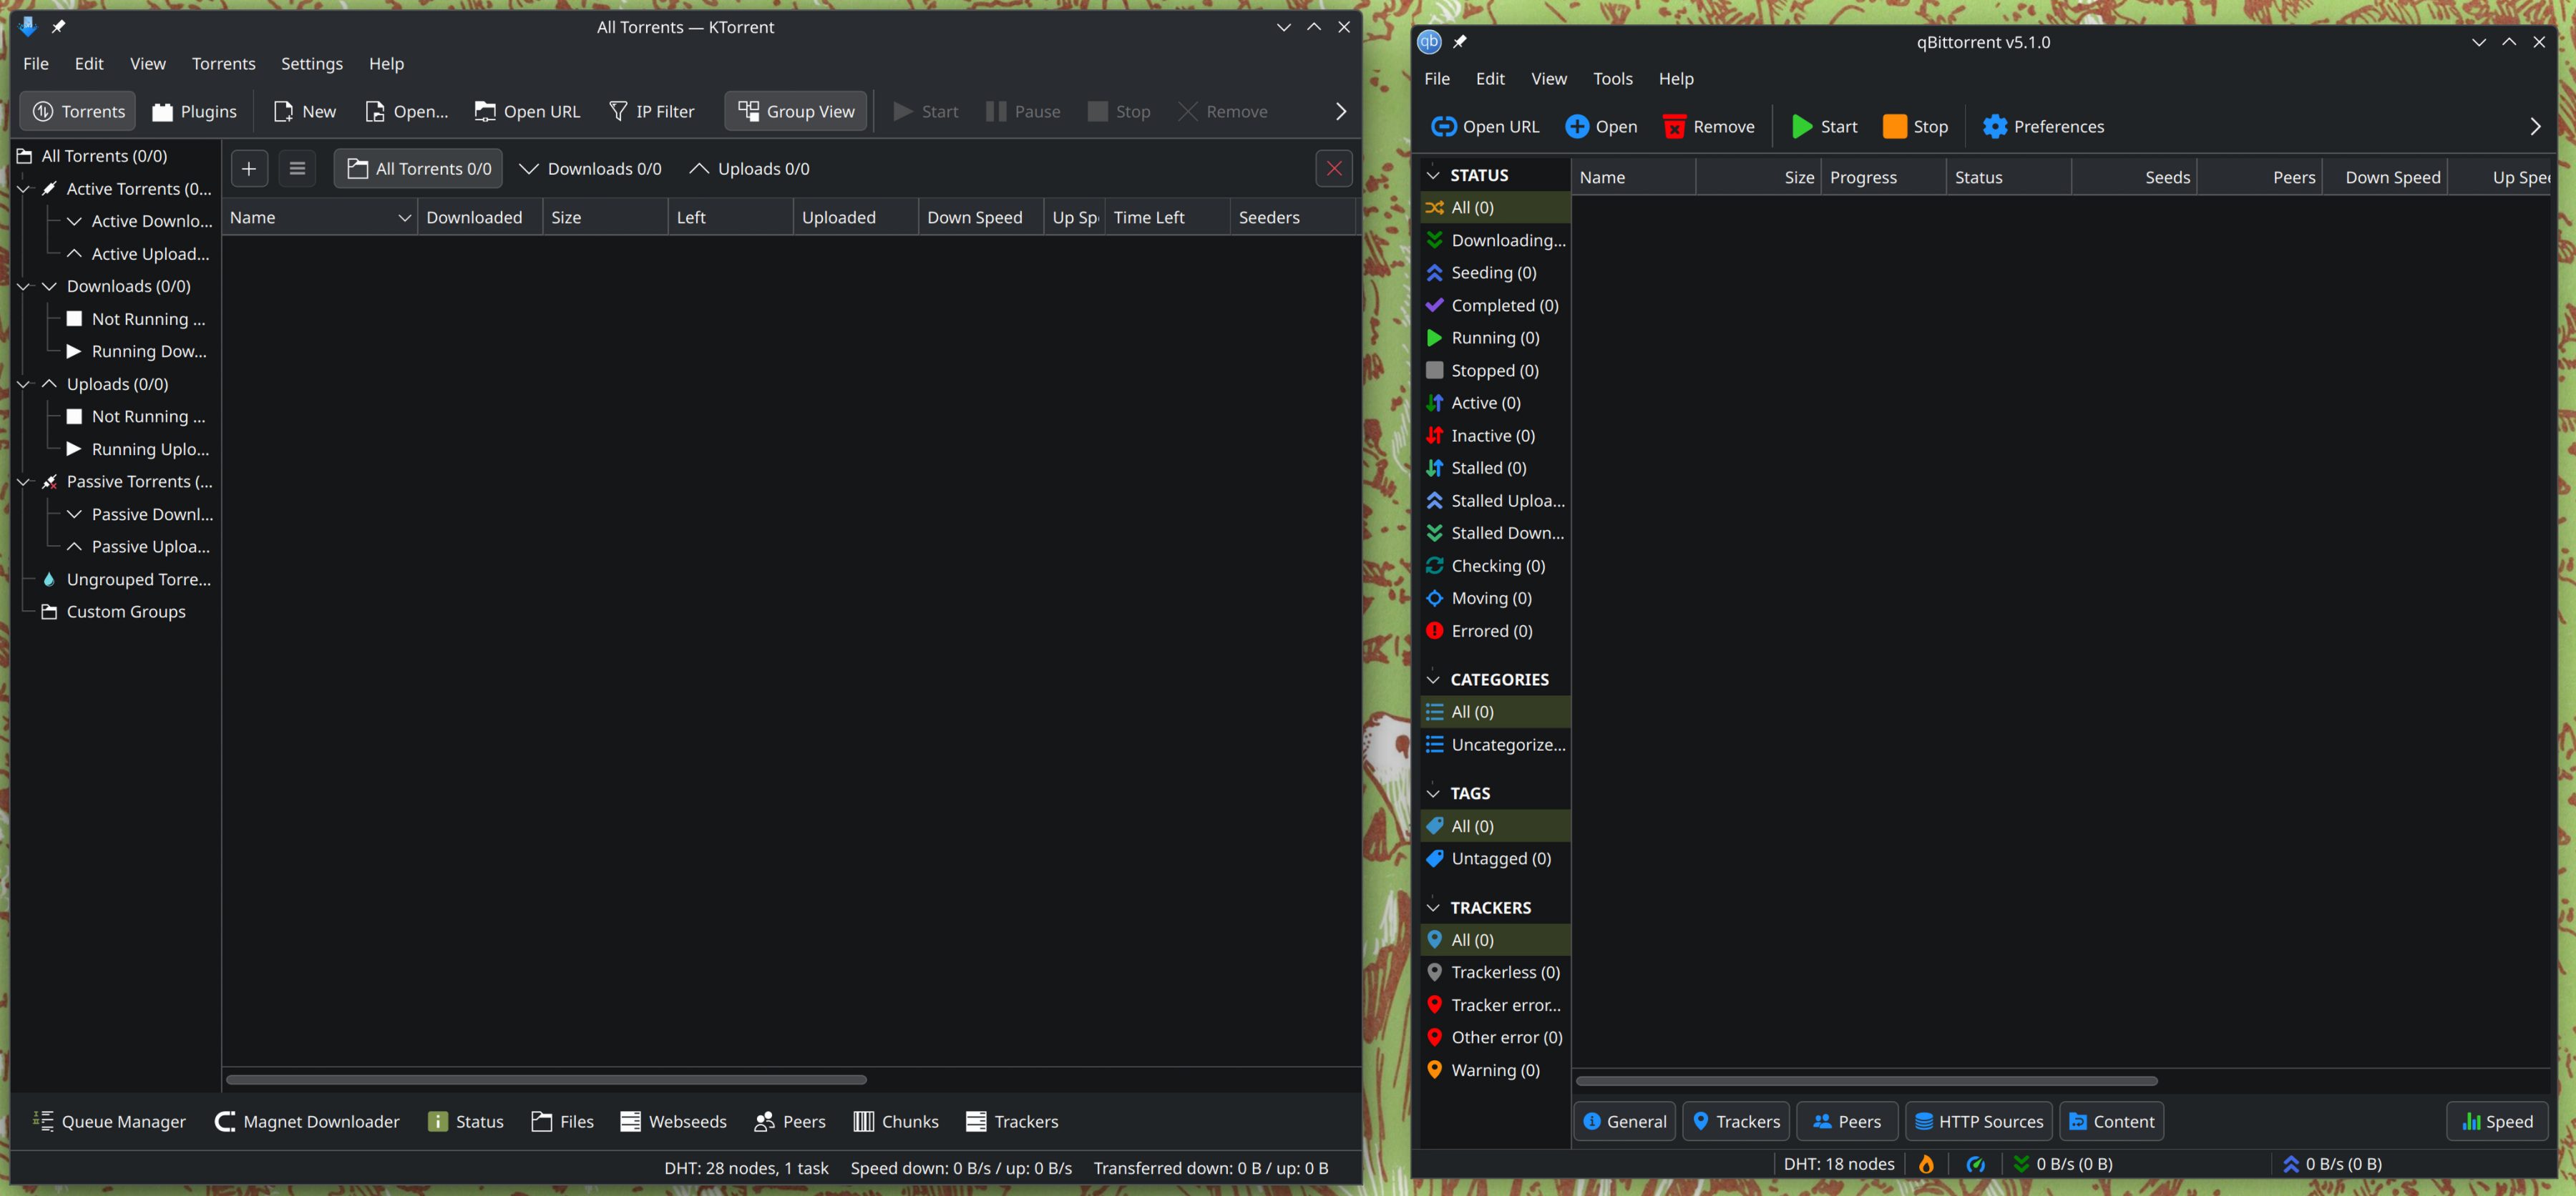This screenshot has width=2576, height=1196.
Task: Select Completed (0) filter in qBittorrent
Action: [1495, 305]
